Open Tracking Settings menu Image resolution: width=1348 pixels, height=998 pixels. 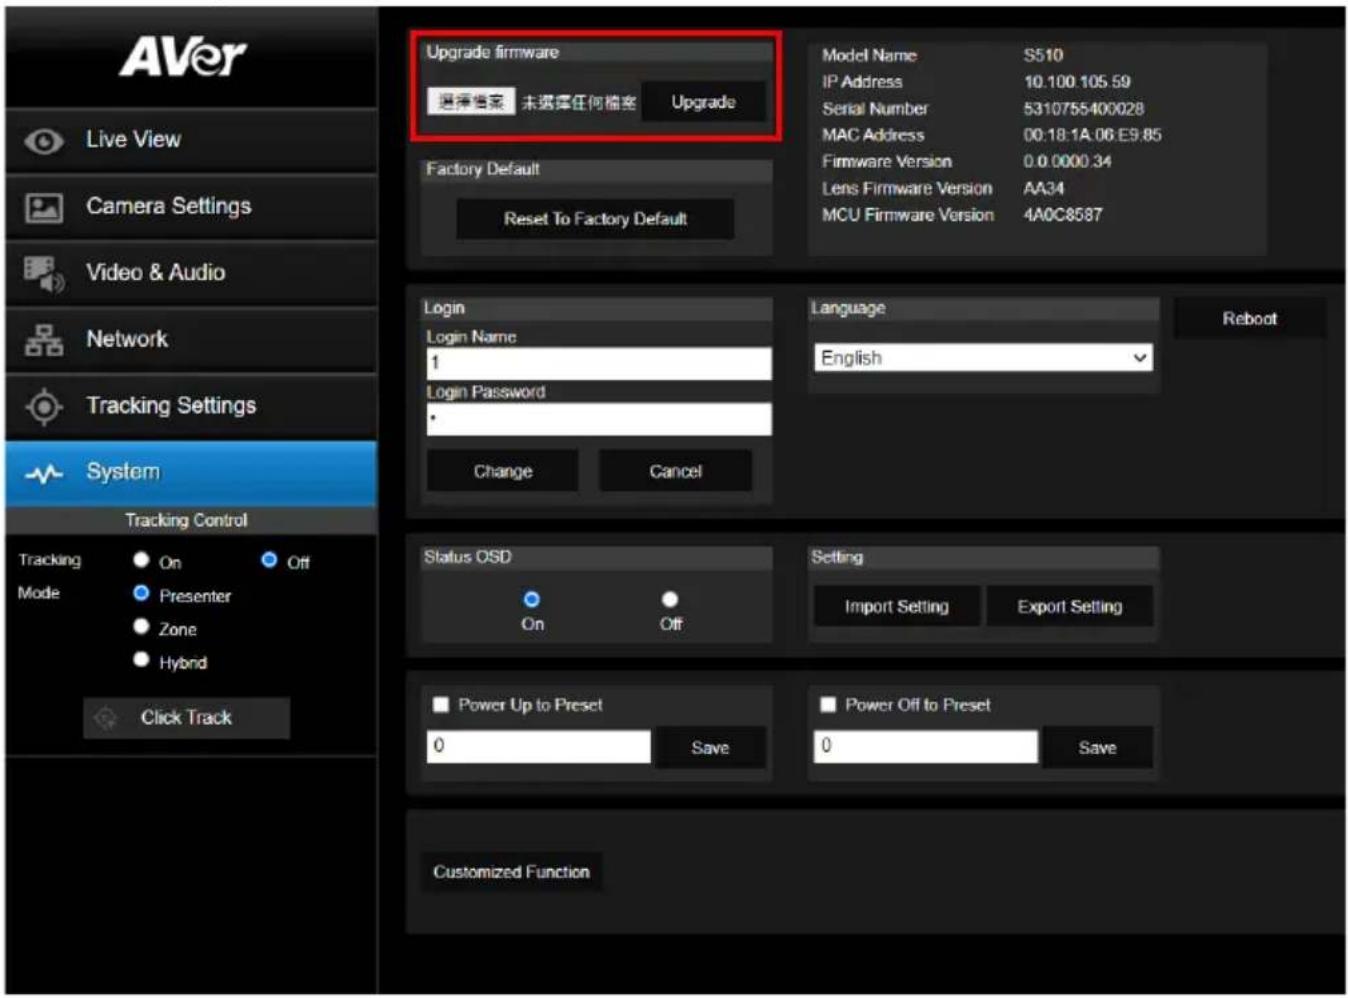coord(191,406)
